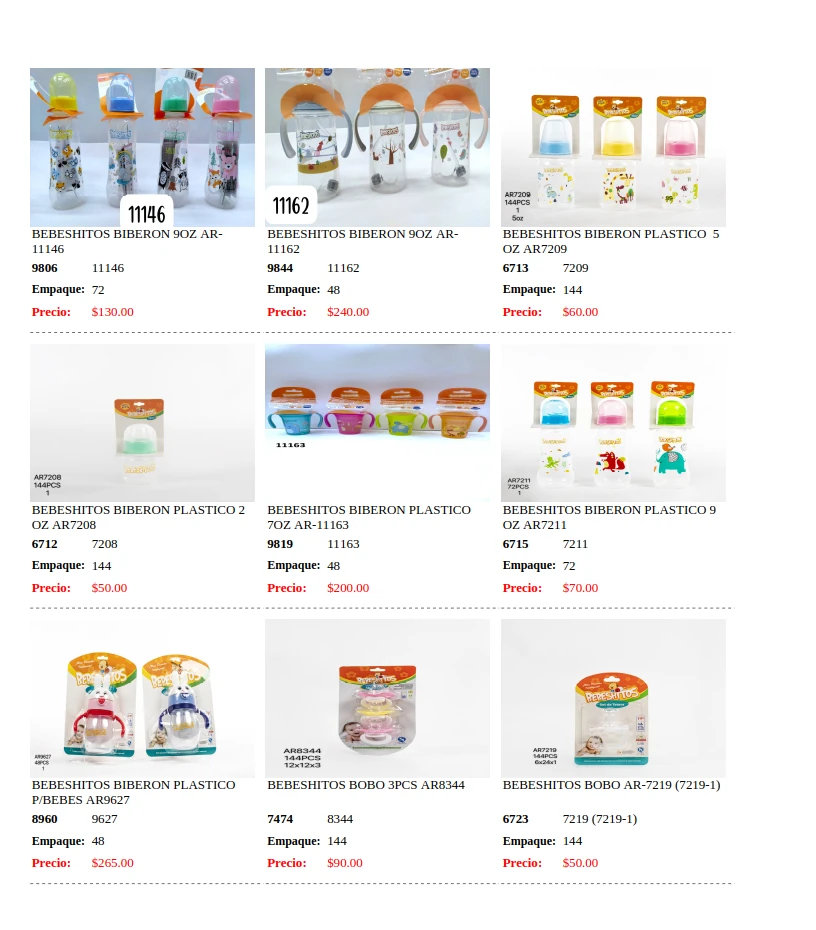Open the AR9627 bunny bottle product image
The height and width of the screenshot is (930, 816).
pos(142,698)
